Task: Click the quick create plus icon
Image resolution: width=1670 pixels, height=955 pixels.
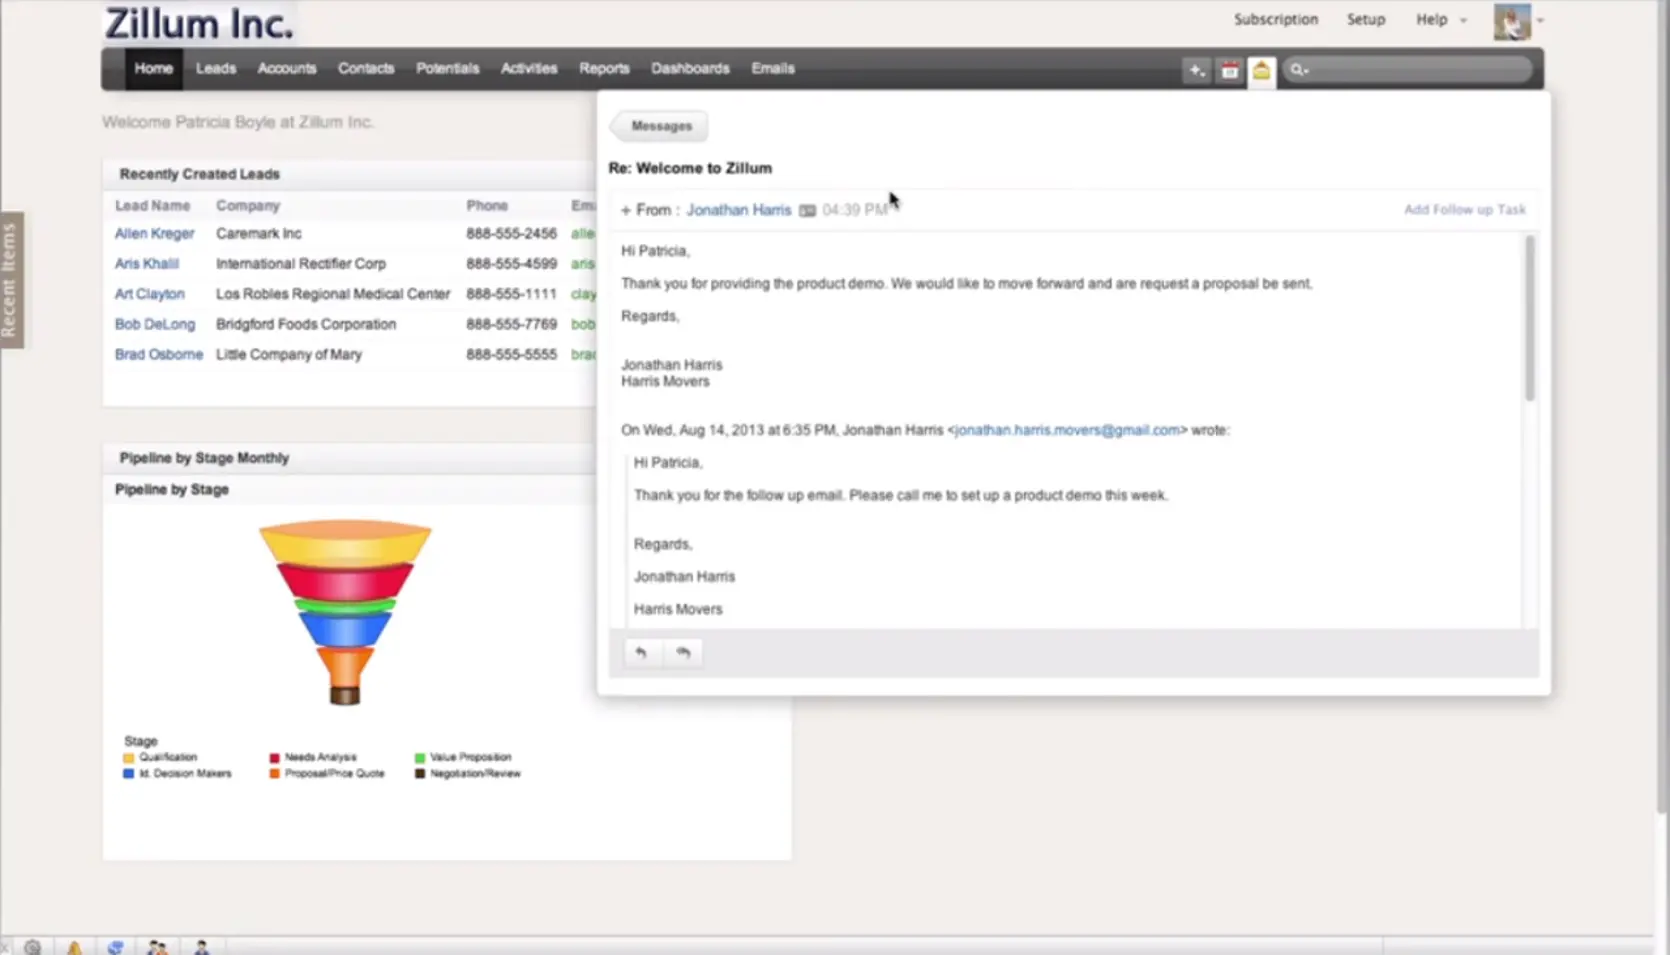Action: (x=1195, y=70)
